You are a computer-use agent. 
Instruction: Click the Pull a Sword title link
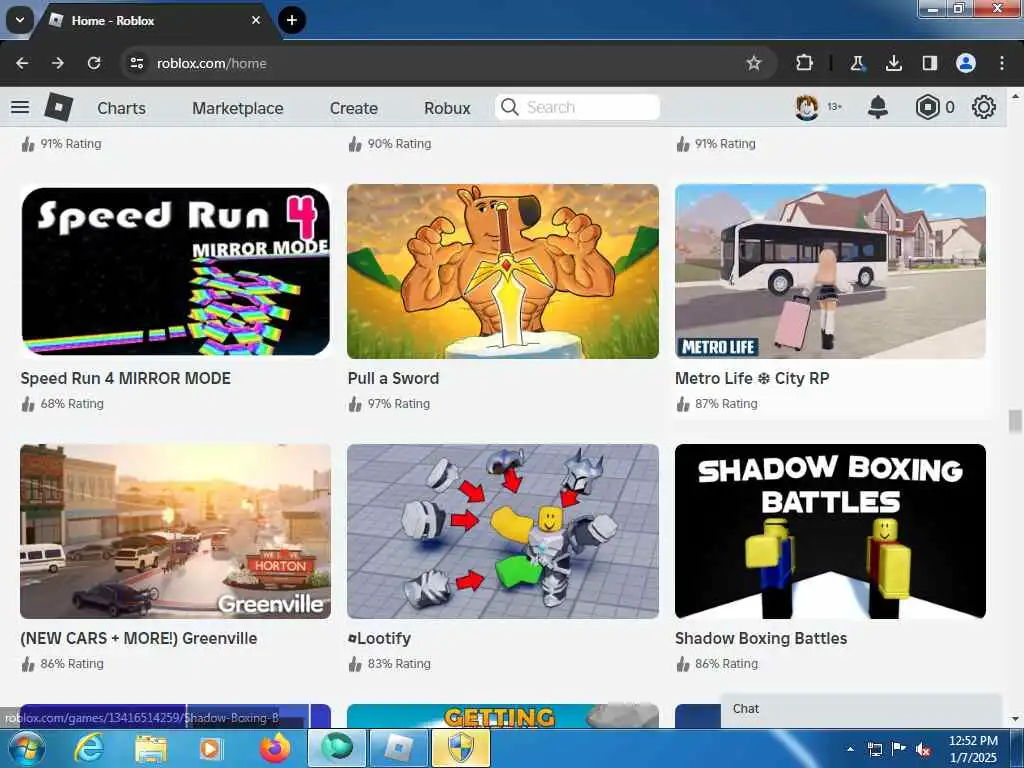coord(393,378)
